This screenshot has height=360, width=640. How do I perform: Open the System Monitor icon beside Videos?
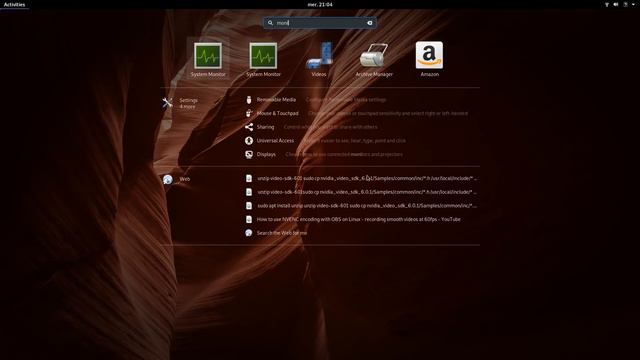tap(263, 58)
